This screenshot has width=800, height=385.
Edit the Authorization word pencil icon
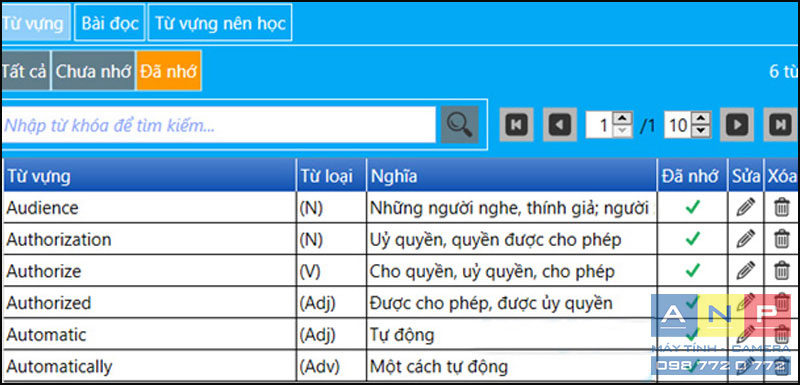coord(745,239)
